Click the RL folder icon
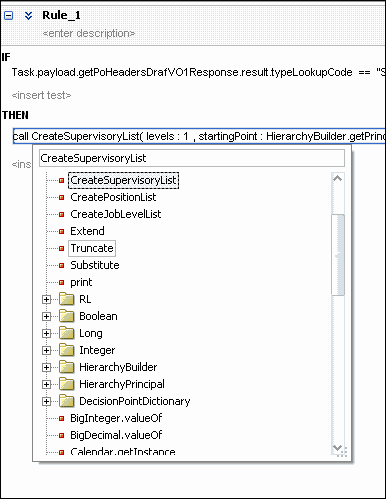The height and width of the screenshot is (499, 386). pos(67,299)
